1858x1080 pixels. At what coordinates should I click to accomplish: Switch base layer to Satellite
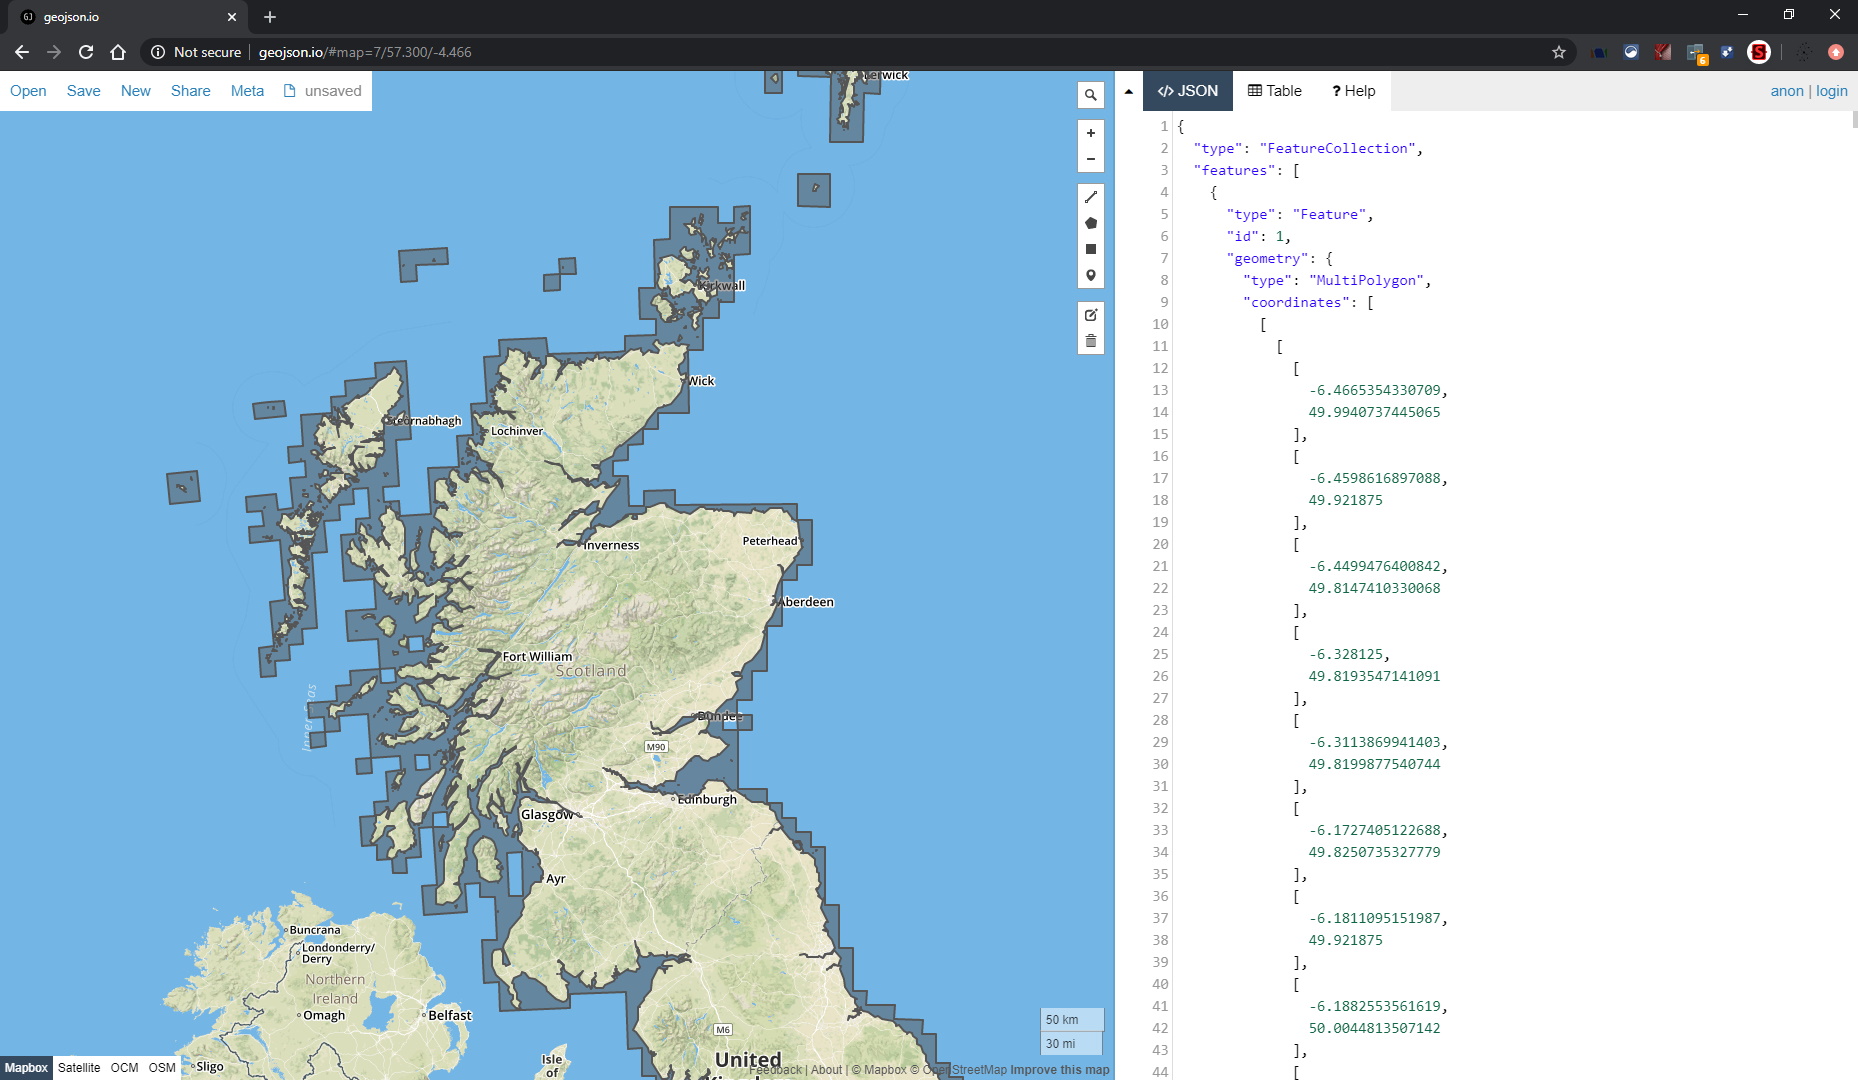pos(79,1068)
